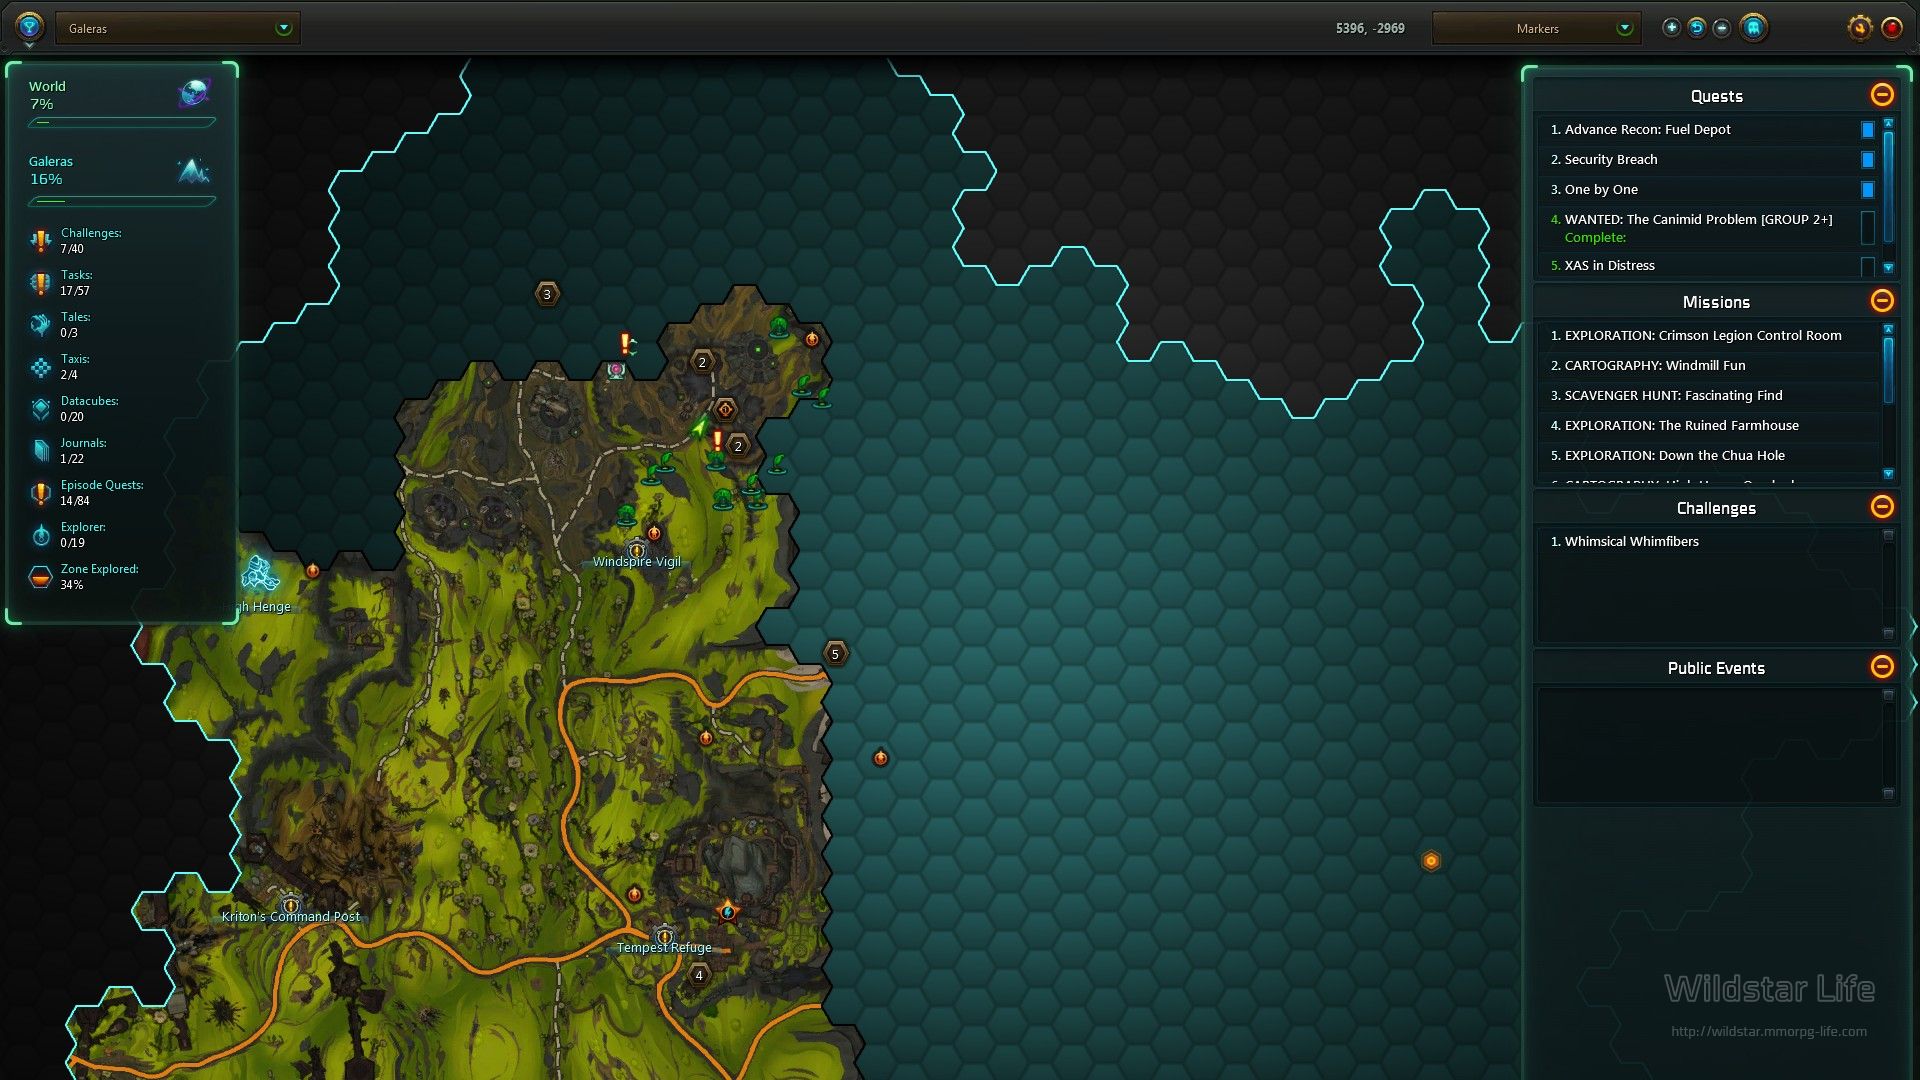The width and height of the screenshot is (1920, 1080).
Task: Click Quests list scroll down arrow
Action: tap(1888, 268)
